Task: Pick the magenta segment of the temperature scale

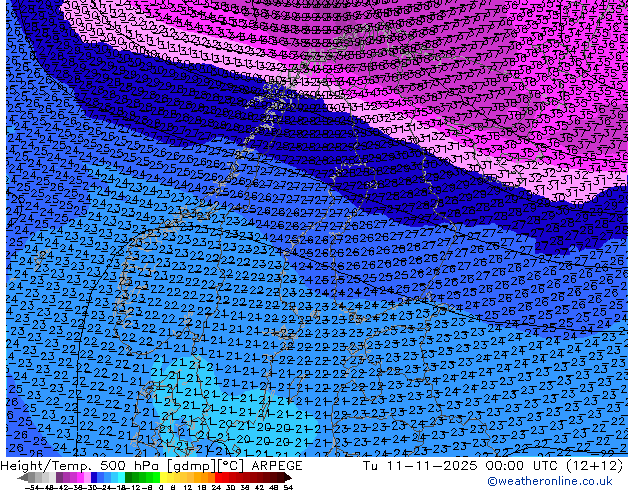Action: [x=80, y=478]
